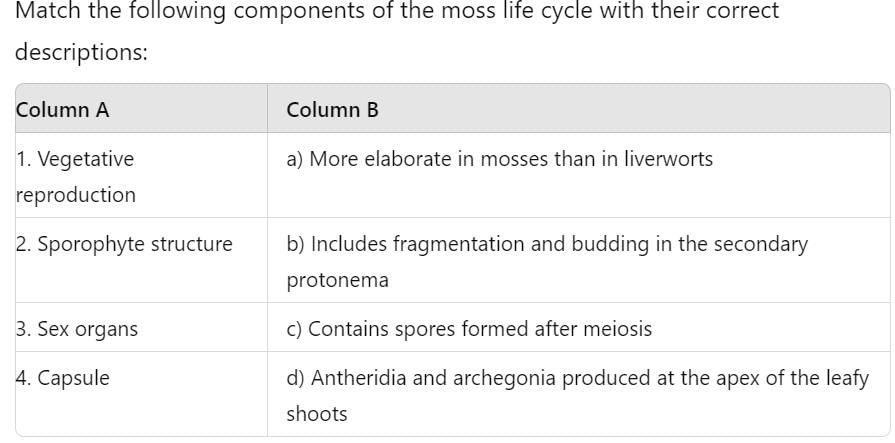Click description d) about antheridia and archegonia
This screenshot has height=443, width=895.
(577, 395)
